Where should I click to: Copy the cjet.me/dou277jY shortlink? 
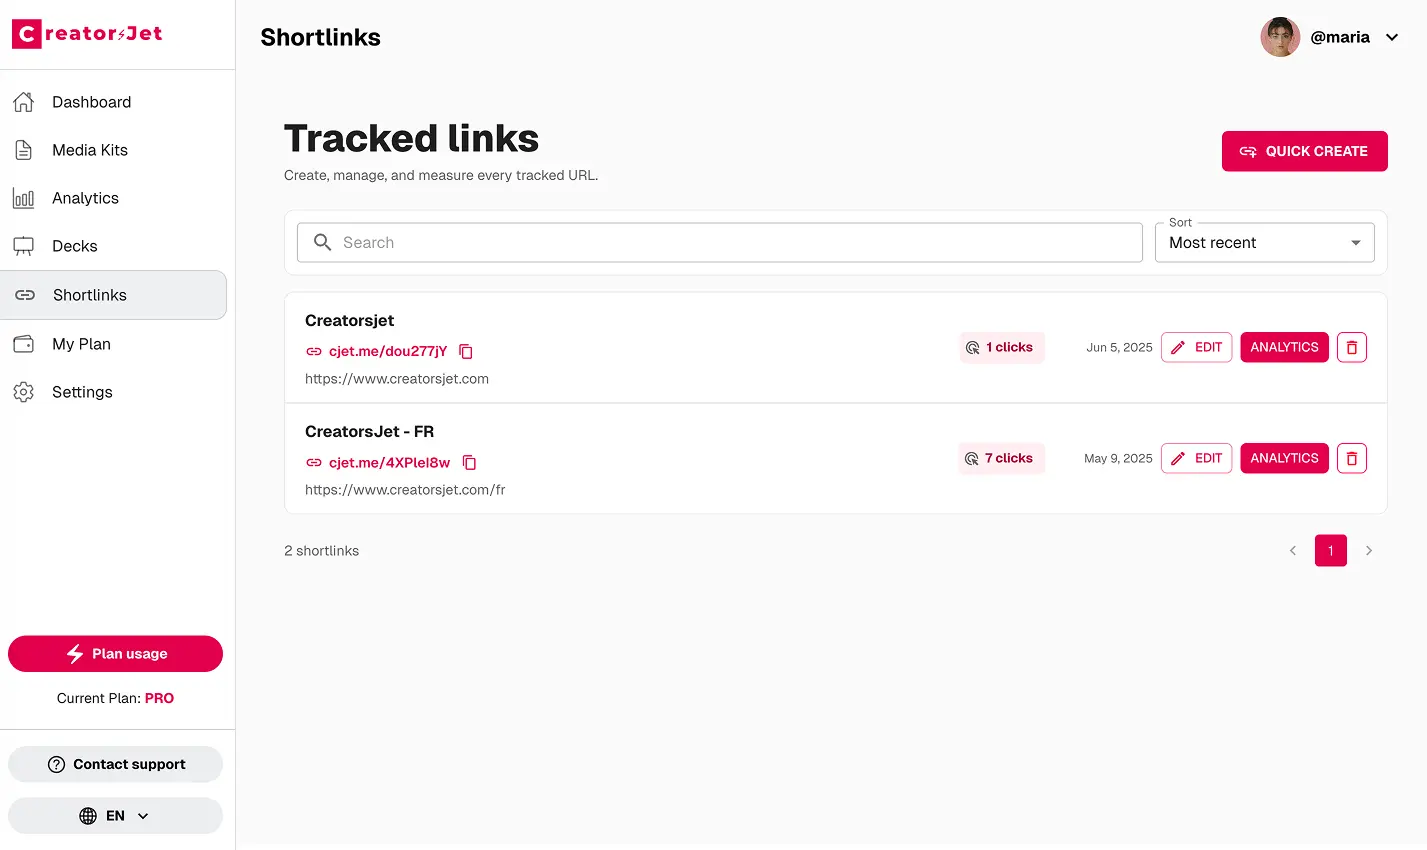465,351
